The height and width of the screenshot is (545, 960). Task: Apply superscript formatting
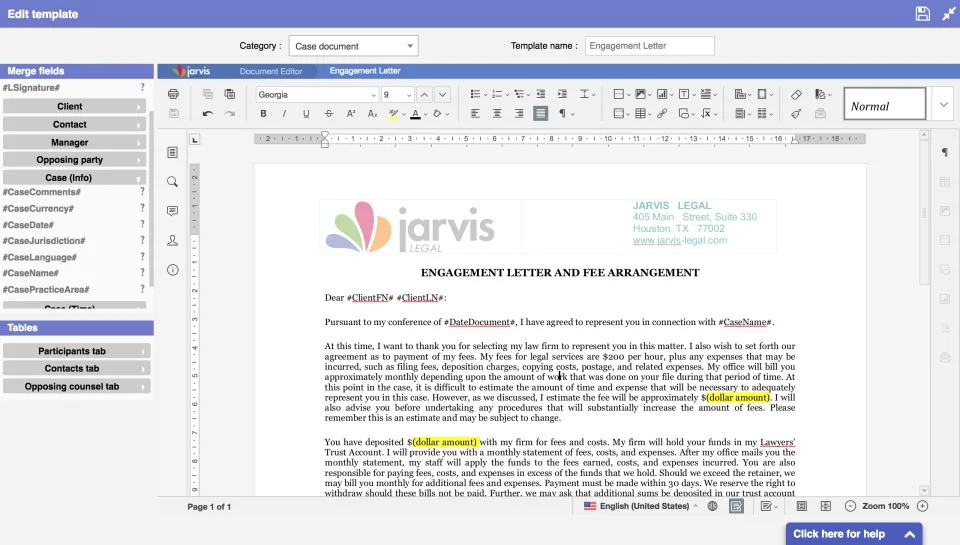coord(351,114)
